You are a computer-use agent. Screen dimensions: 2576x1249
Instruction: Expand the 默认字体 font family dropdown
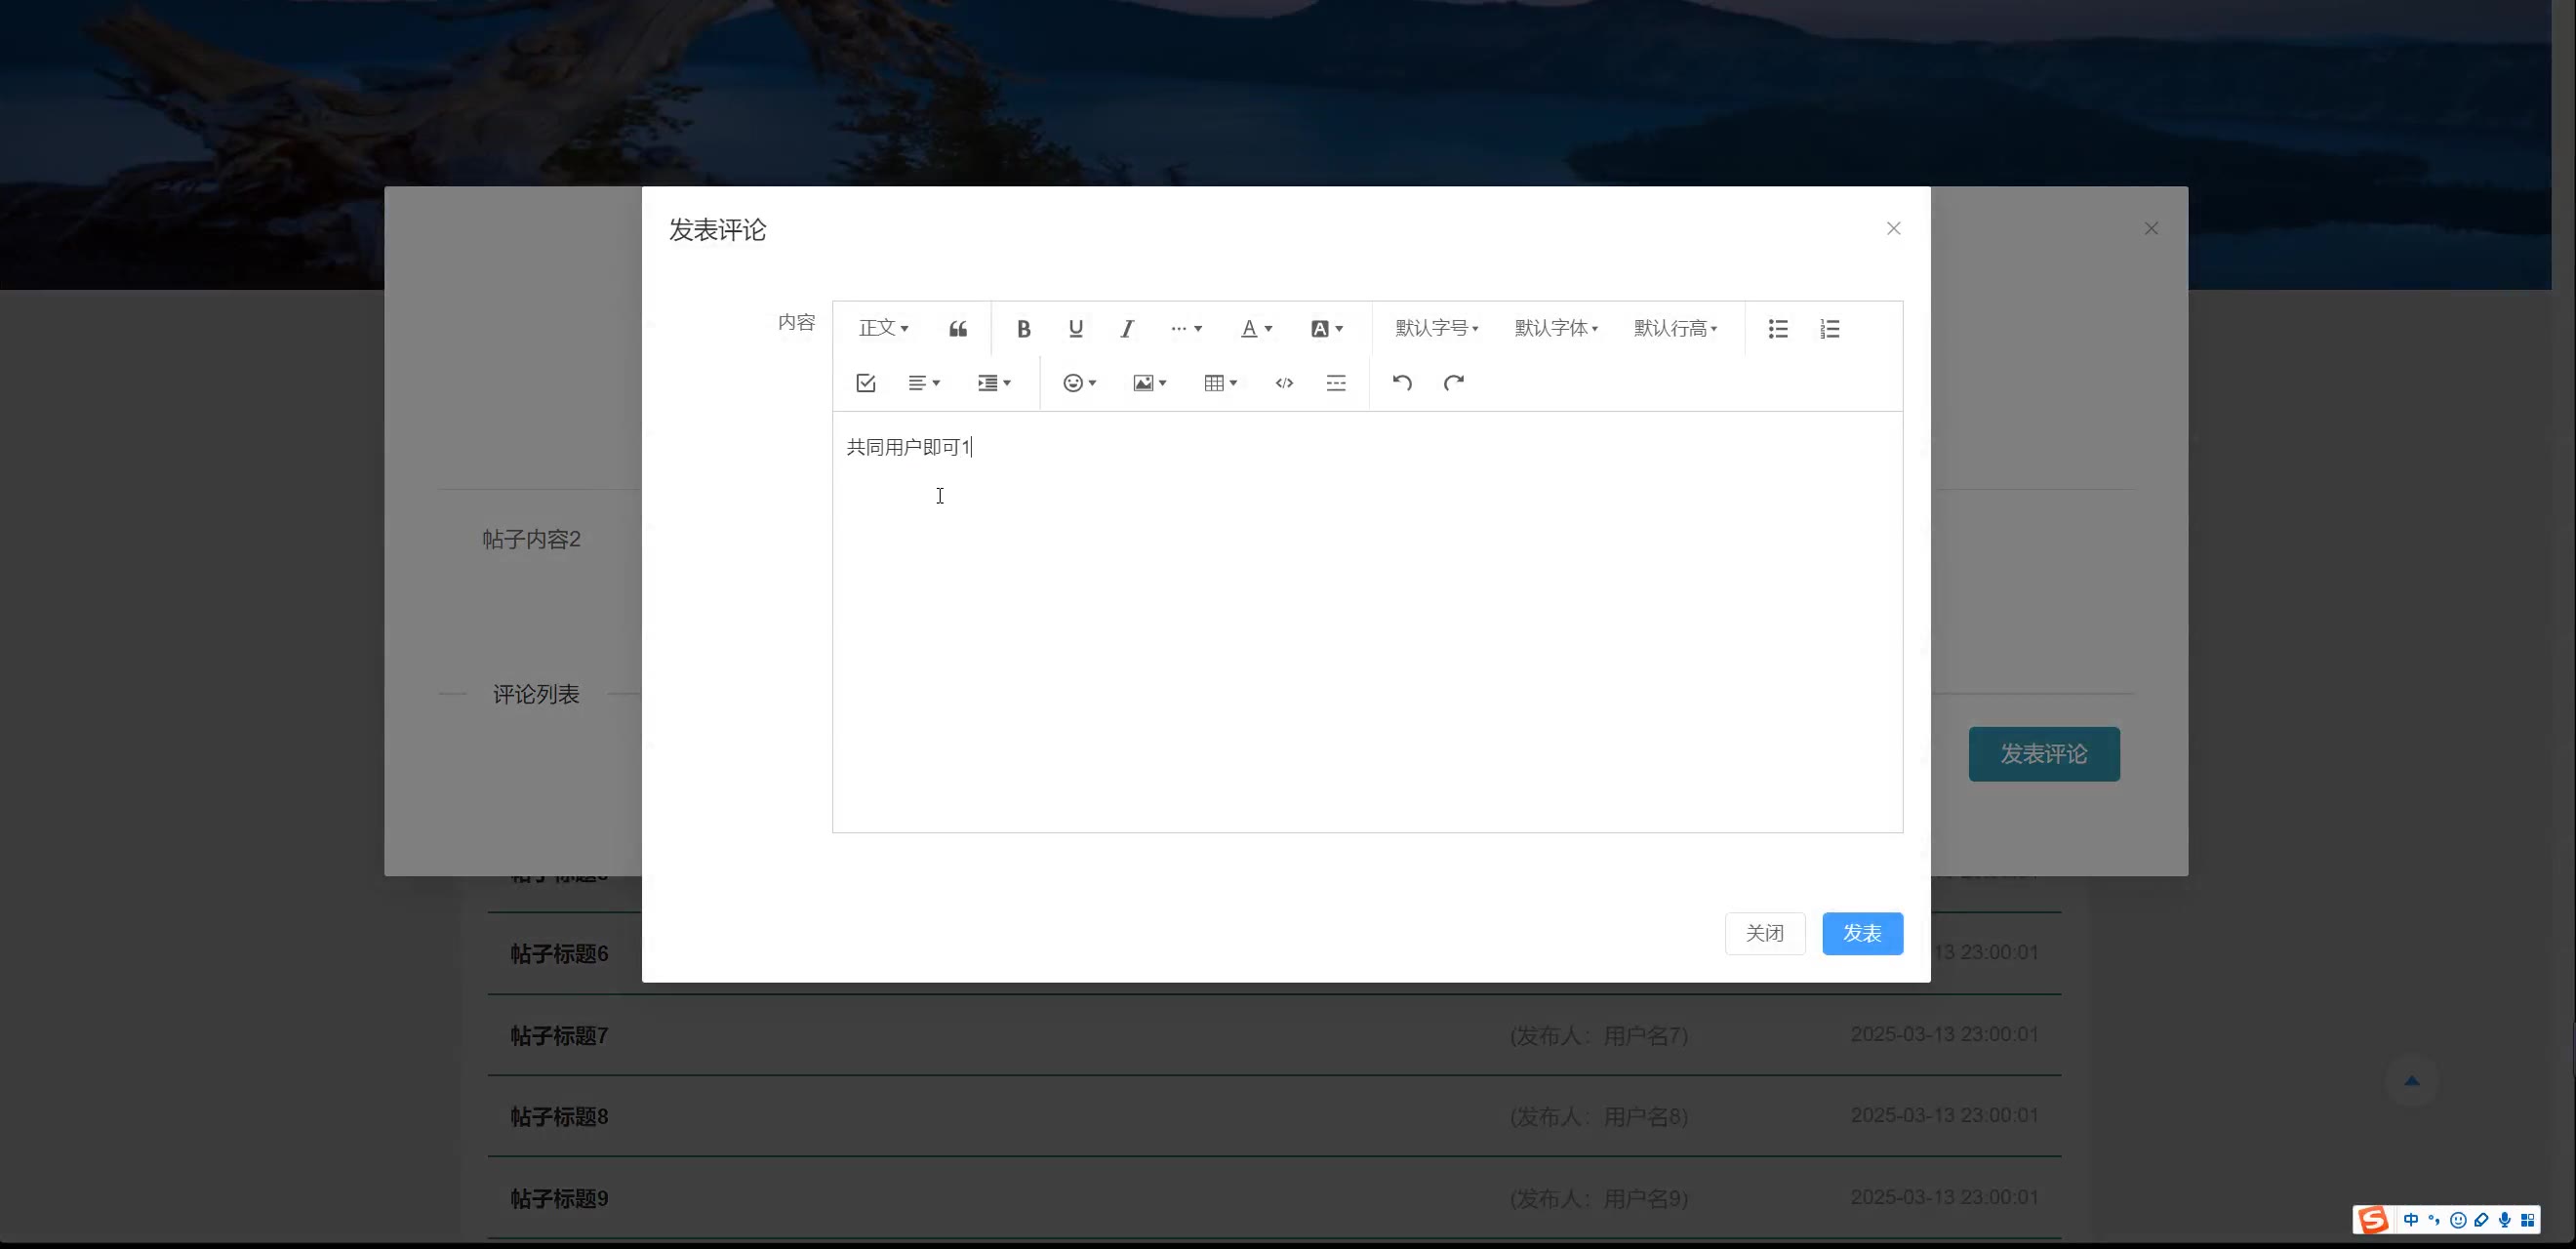pos(1556,329)
